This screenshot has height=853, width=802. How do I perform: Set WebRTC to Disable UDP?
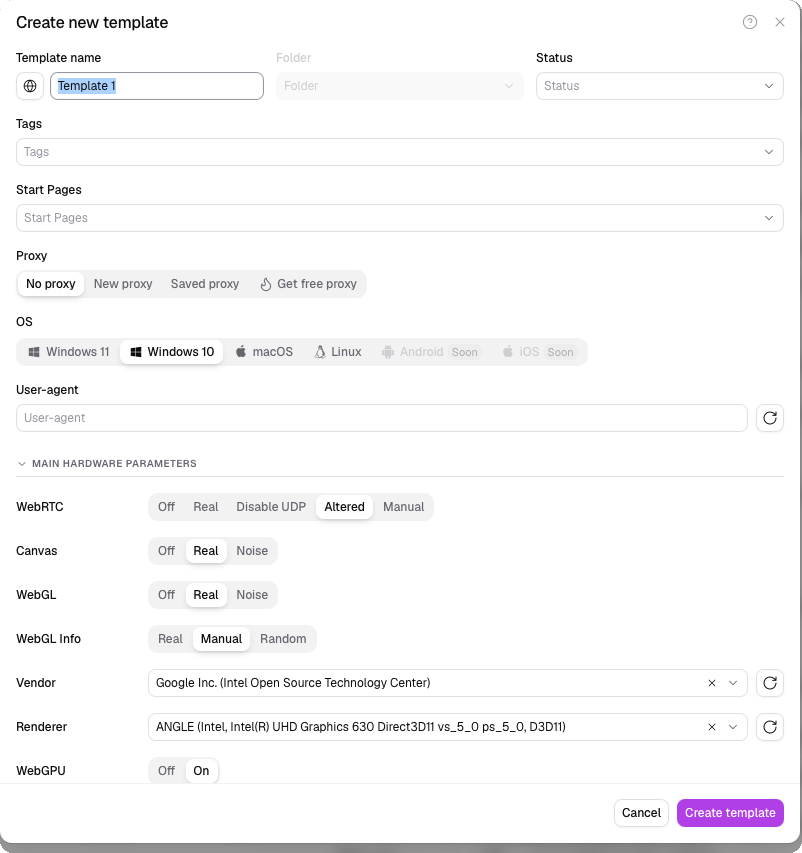pyautogui.click(x=271, y=507)
